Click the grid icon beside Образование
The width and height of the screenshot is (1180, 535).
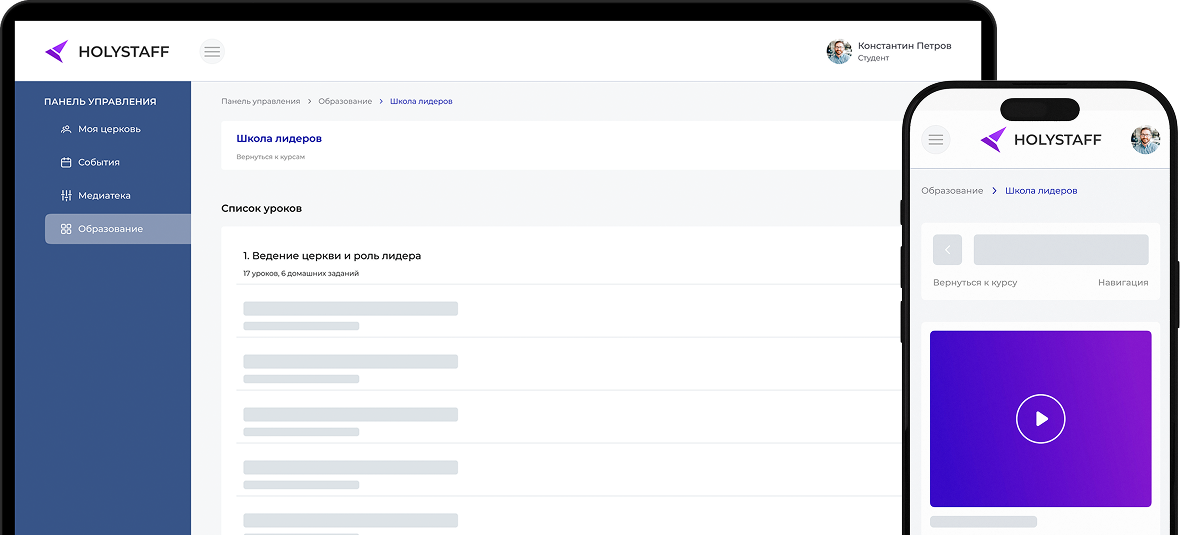tap(65, 229)
